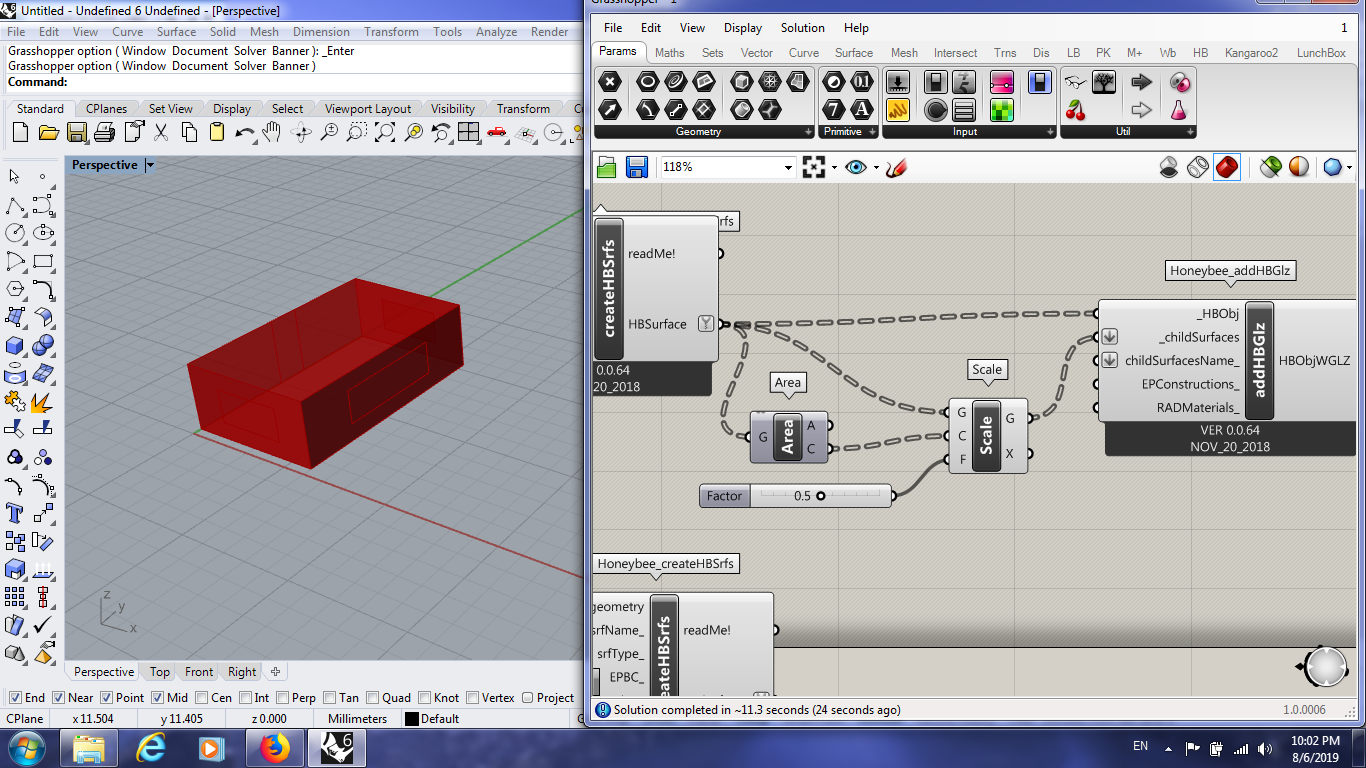Select the Explode tool in Rhino sidebar
This screenshot has height=768, width=1366.
click(x=43, y=402)
